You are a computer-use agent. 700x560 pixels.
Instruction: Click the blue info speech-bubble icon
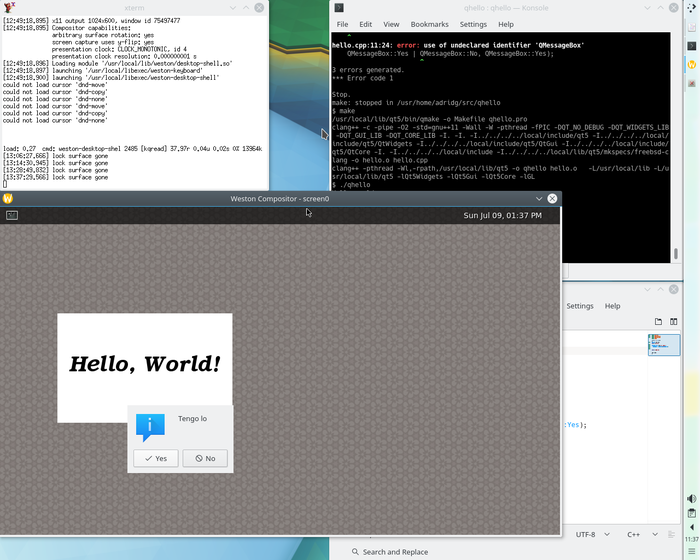pos(150,427)
